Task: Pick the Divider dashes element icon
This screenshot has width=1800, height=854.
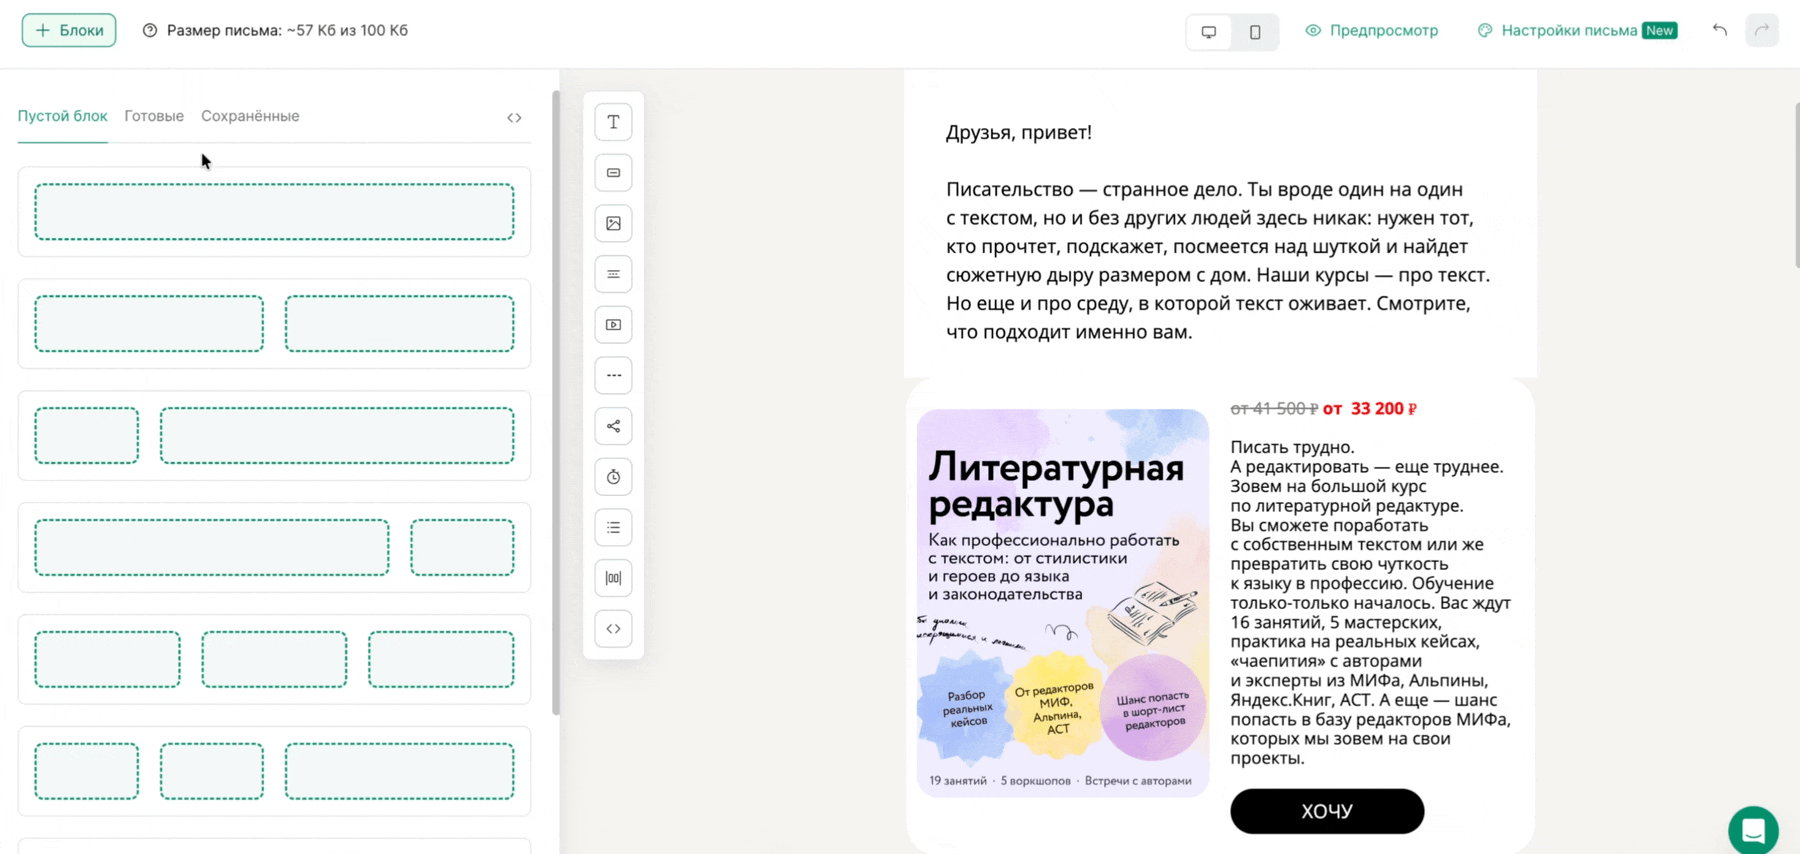Action: click(613, 375)
